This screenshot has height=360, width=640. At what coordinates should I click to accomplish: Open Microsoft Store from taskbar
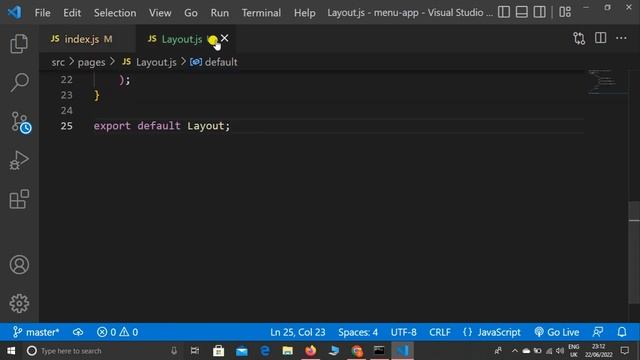click(218, 351)
